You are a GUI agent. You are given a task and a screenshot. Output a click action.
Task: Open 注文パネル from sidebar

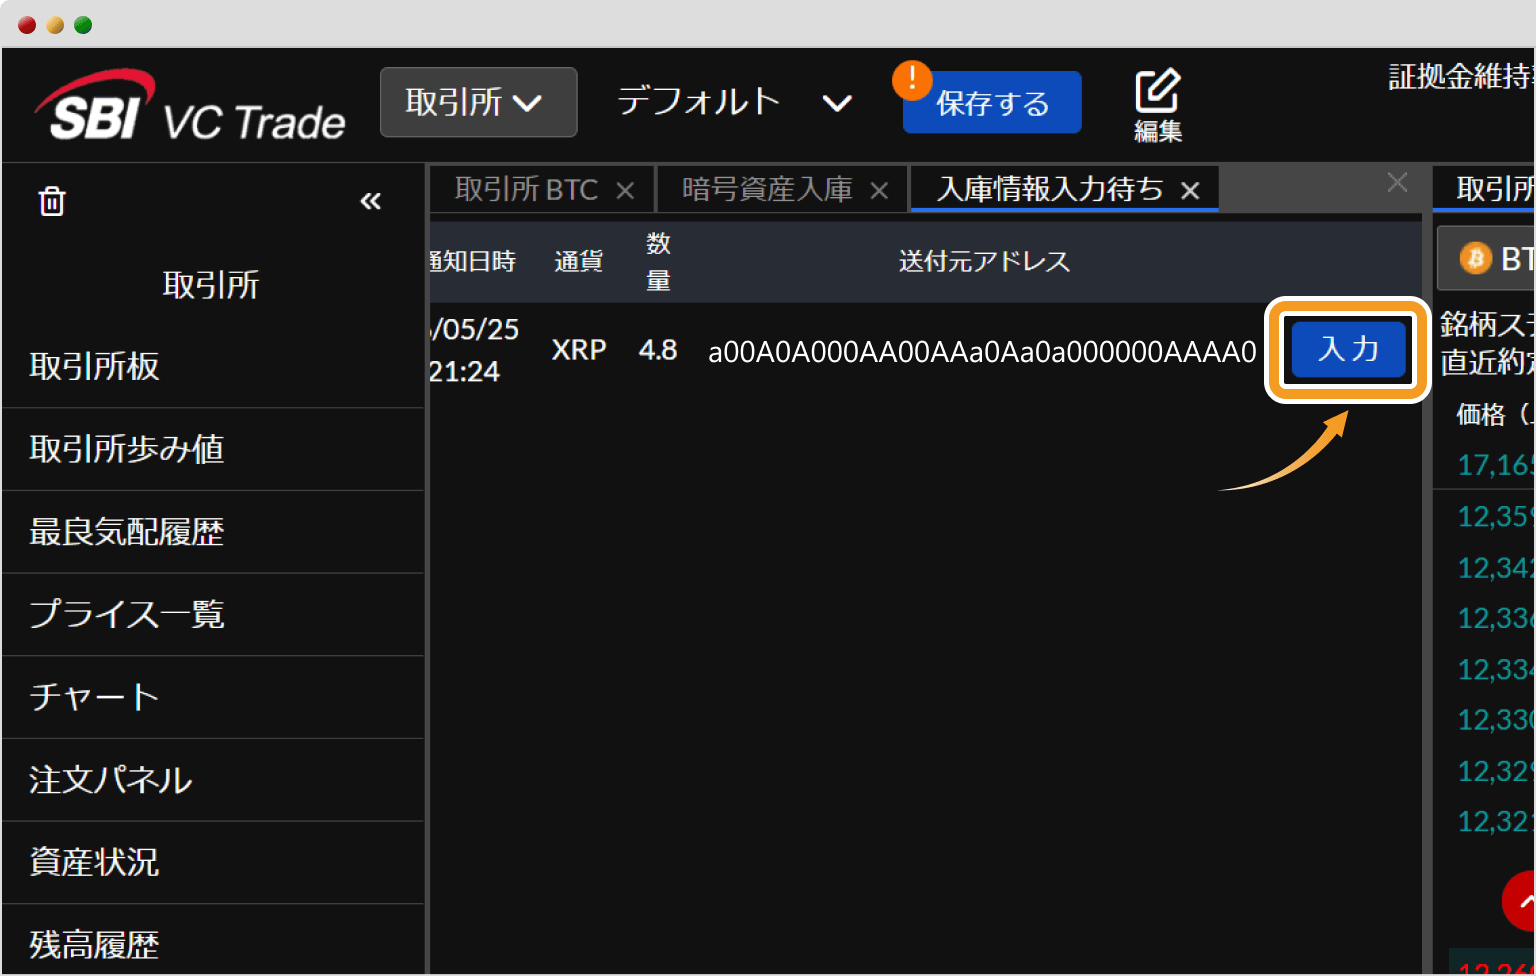point(213,780)
